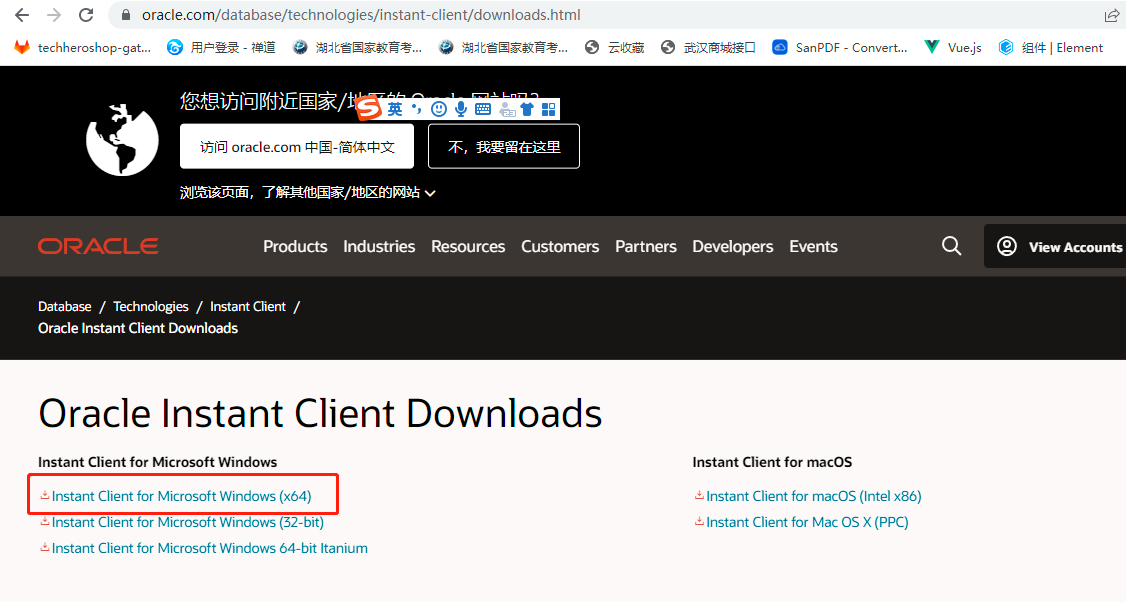Open the 用户登录 - 禅道 bookmark
The width and height of the screenshot is (1126, 602).
pos(221,47)
